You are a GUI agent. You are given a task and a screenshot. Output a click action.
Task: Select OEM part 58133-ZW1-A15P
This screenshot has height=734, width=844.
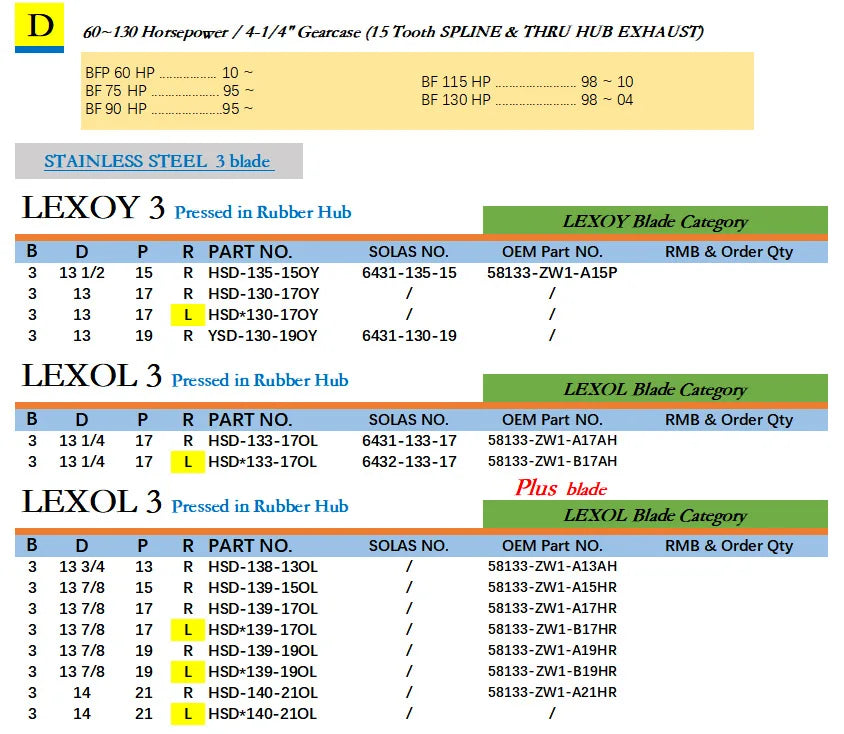coord(552,273)
